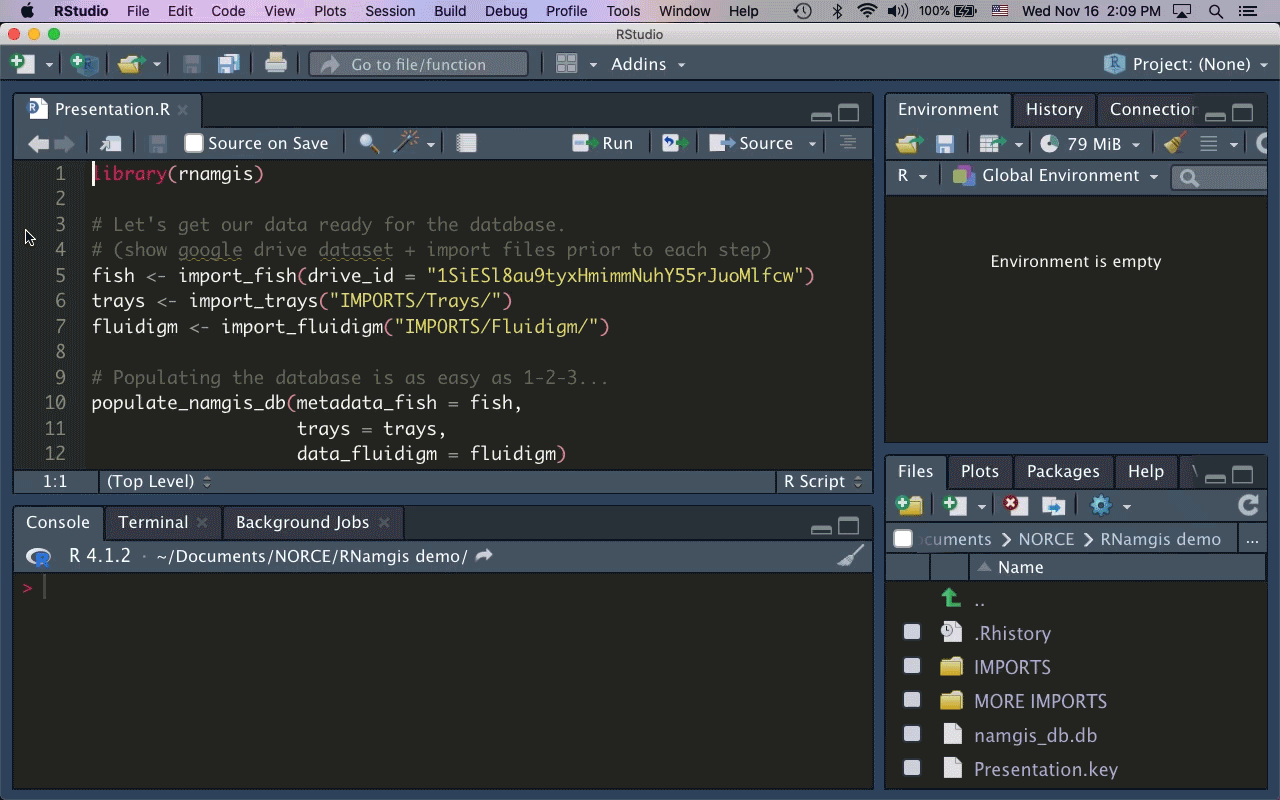Screen dimensions: 1280x800
Task: Check the .Rhistory file checkbox
Action: point(912,632)
